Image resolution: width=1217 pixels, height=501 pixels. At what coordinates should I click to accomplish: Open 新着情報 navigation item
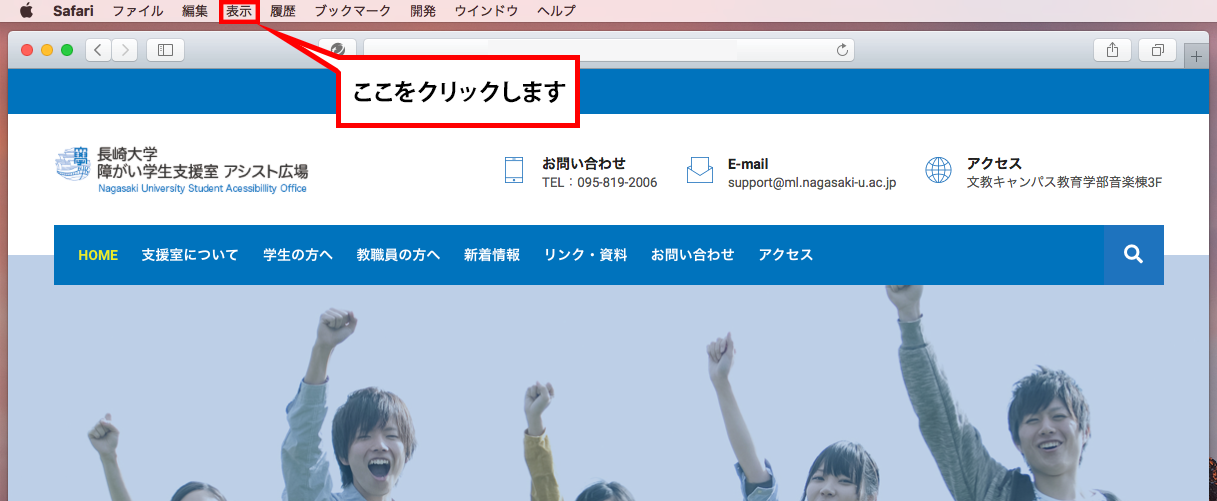(492, 255)
